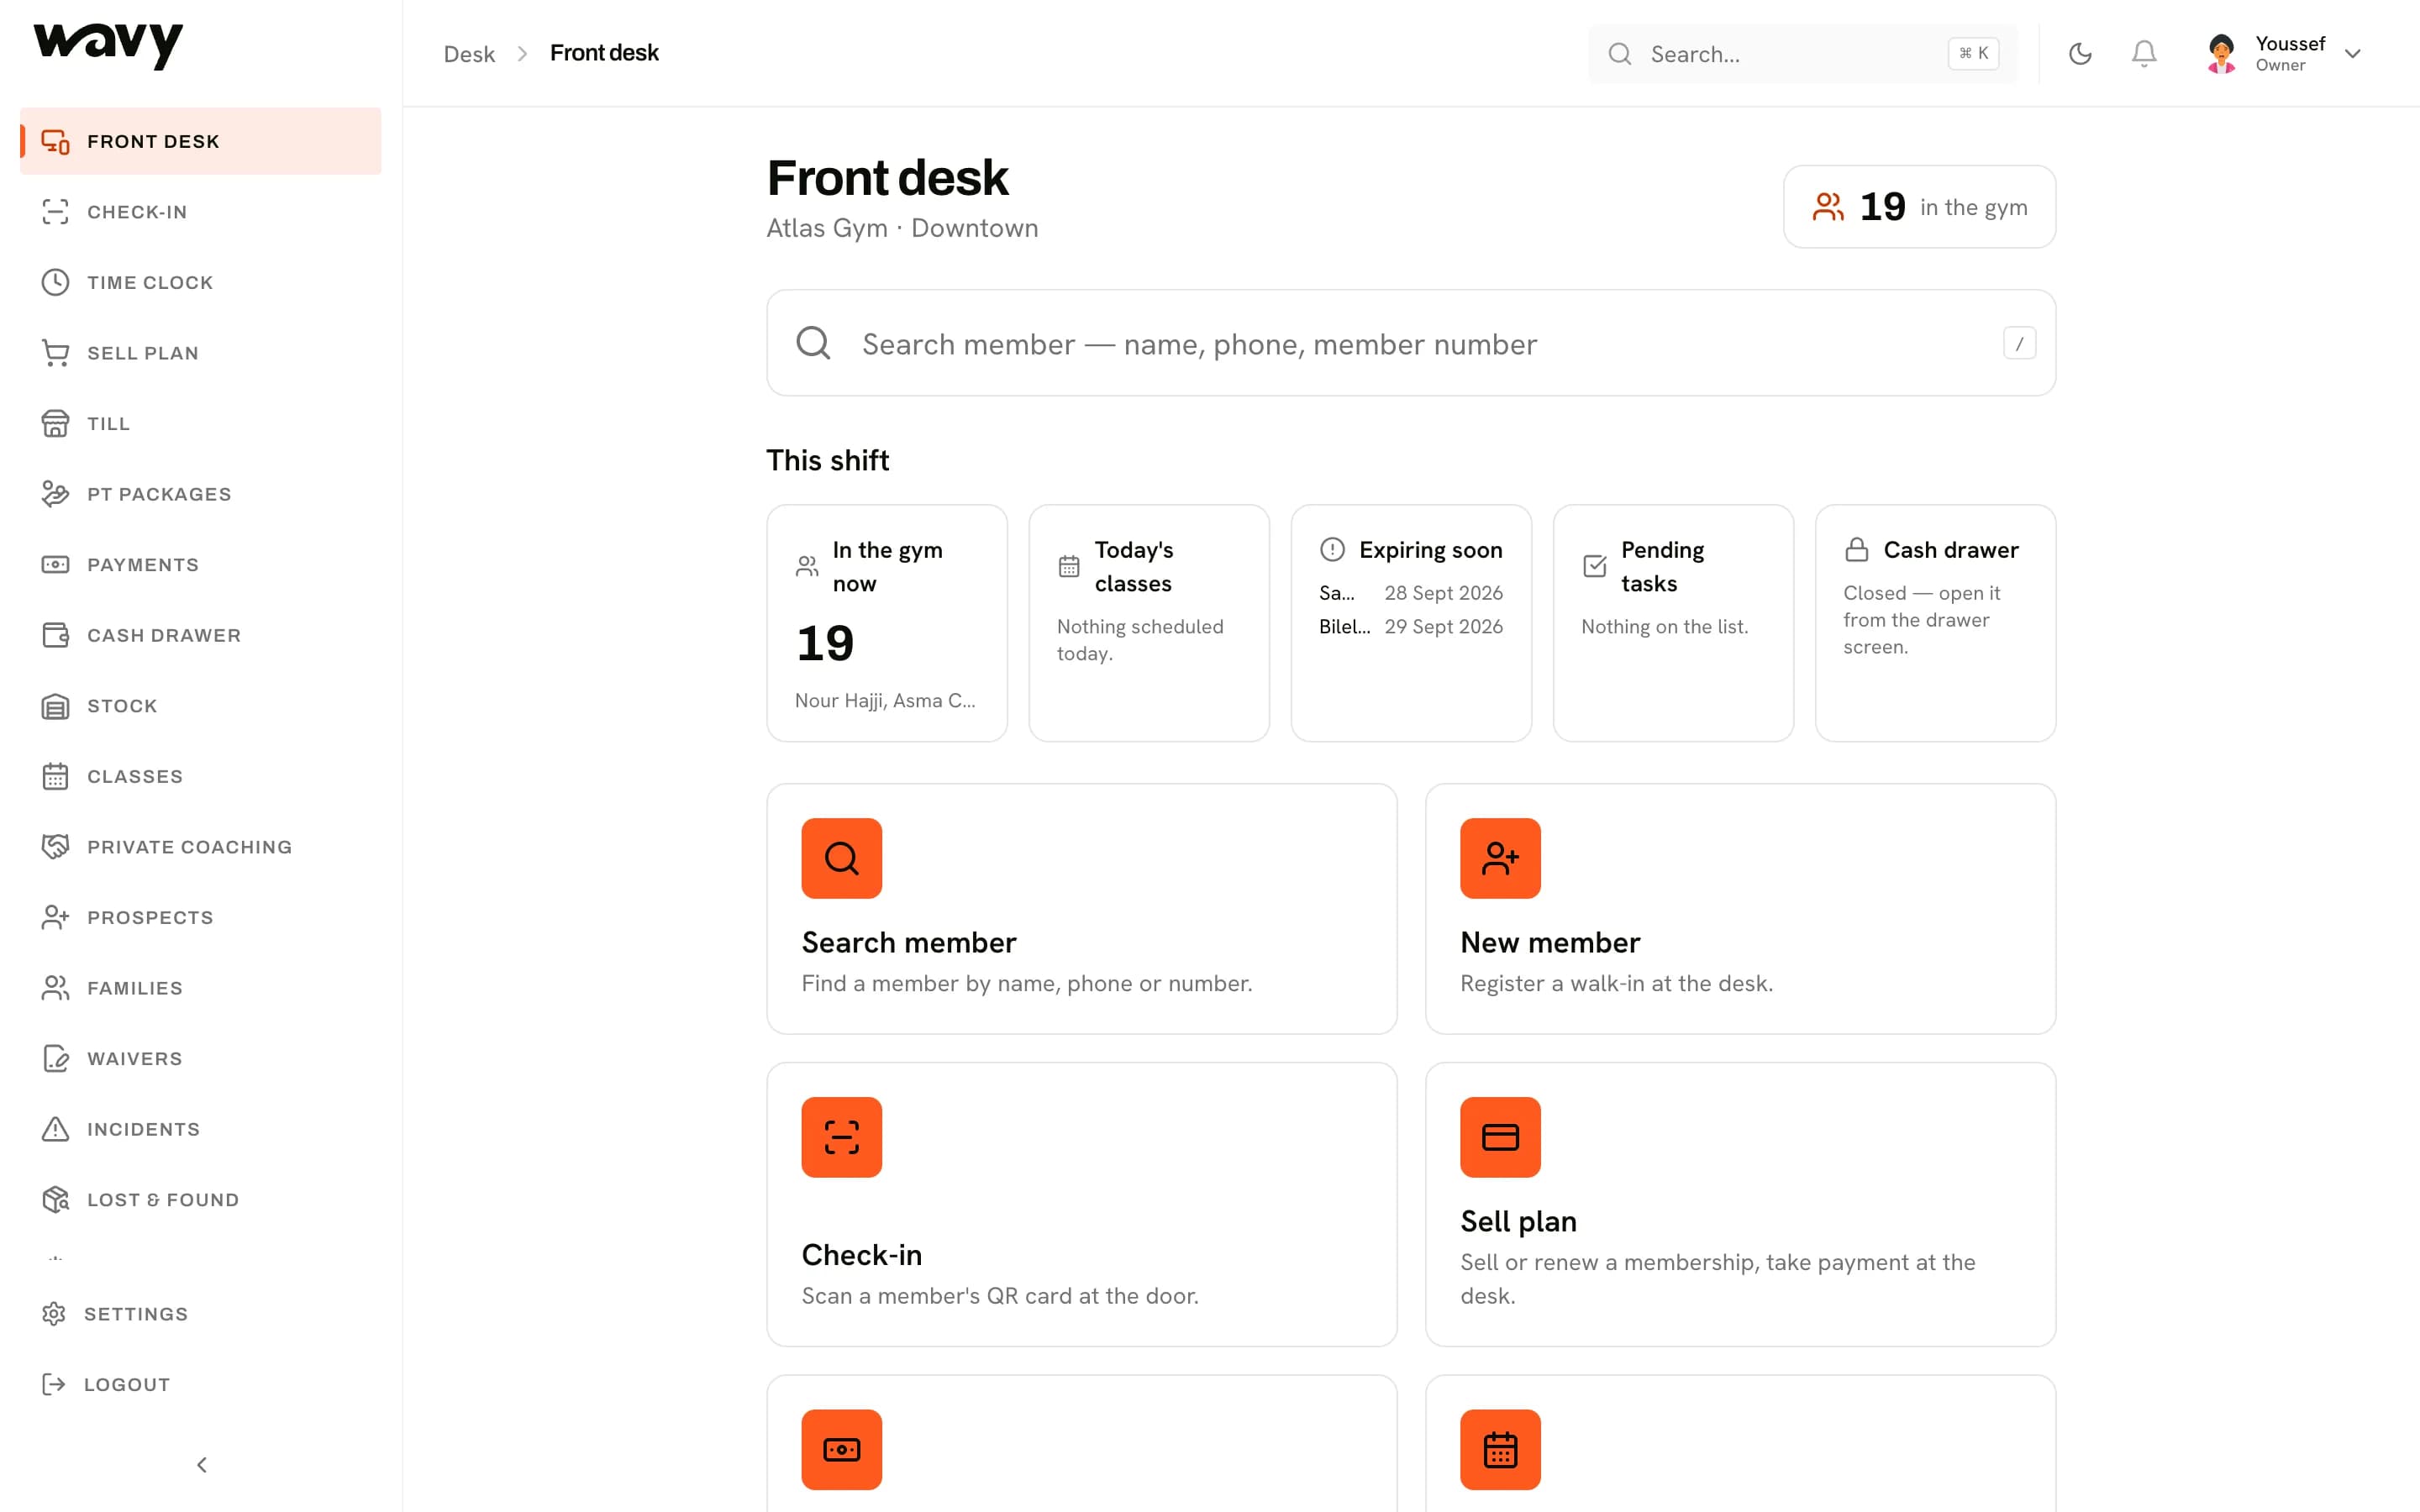Open the Expiring soon card

(x=1411, y=623)
